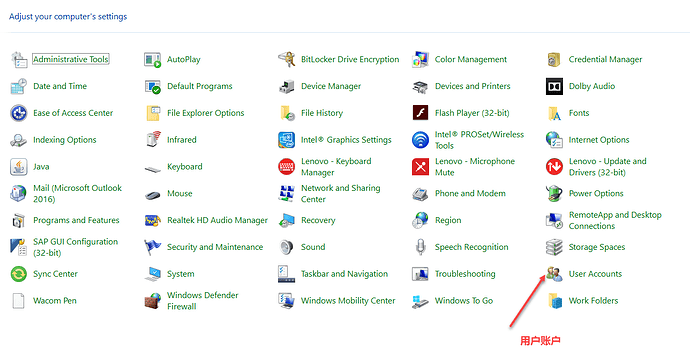Click Network and Sharing Center icon
The height and width of the screenshot is (362, 690).
pos(287,194)
